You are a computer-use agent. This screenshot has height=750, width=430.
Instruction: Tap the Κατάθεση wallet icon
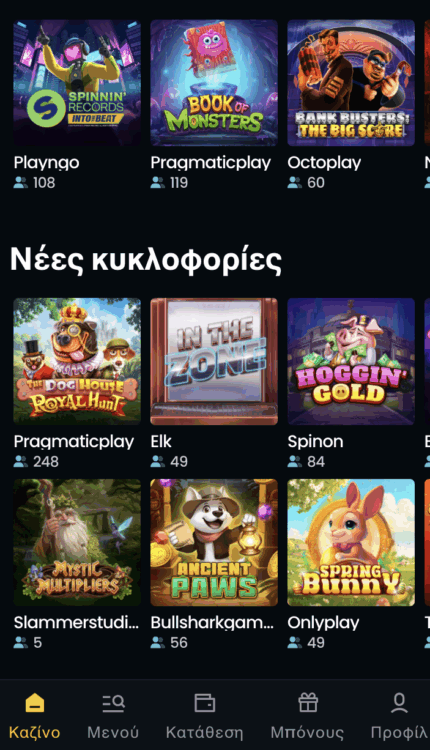(205, 703)
